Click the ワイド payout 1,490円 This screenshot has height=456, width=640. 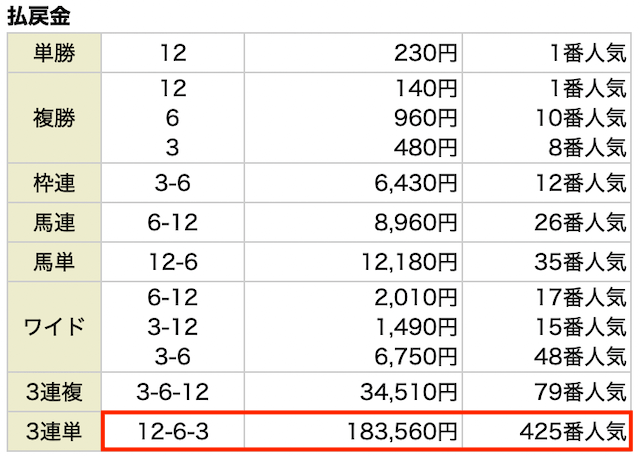pos(416,327)
